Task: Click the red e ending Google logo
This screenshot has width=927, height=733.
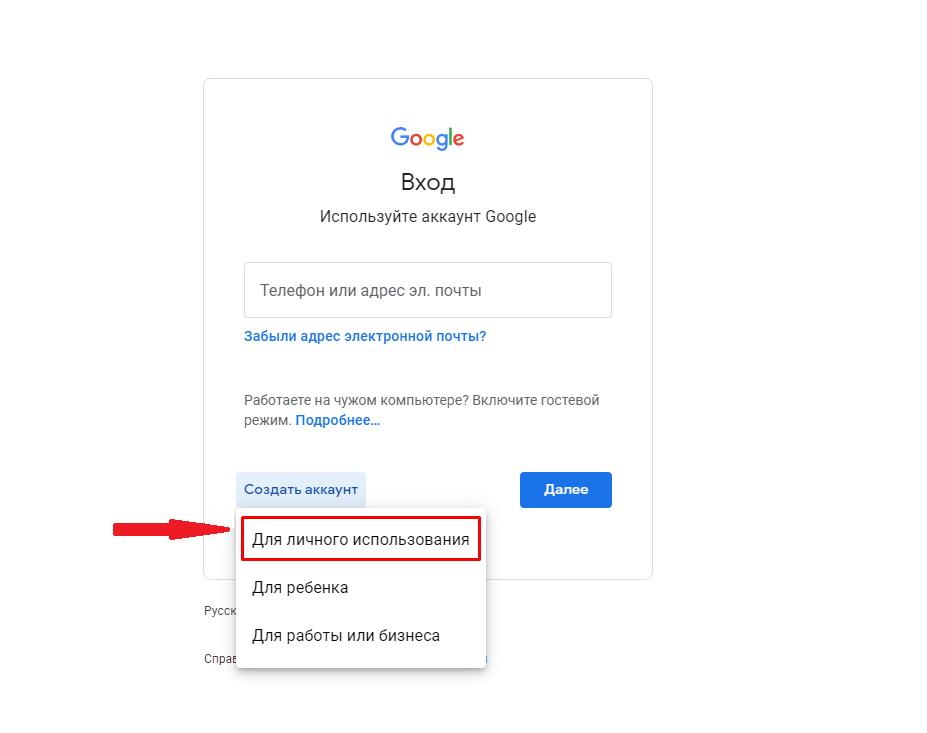Action: pyautogui.click(x=459, y=139)
